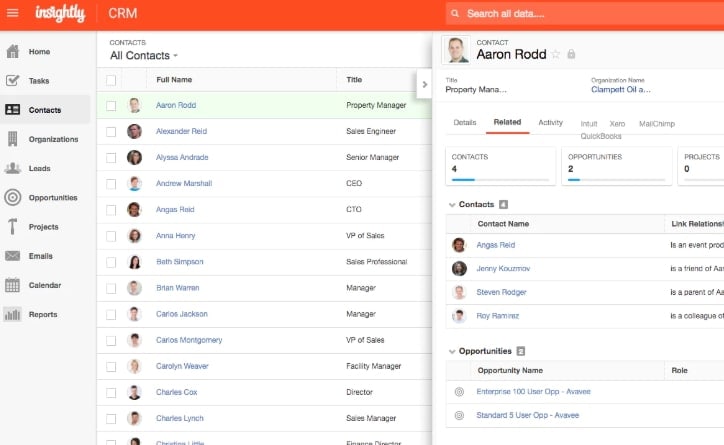This screenshot has width=724, height=445.
Task: Click target icon for Standard 5 User Opp
Action: 459,415
